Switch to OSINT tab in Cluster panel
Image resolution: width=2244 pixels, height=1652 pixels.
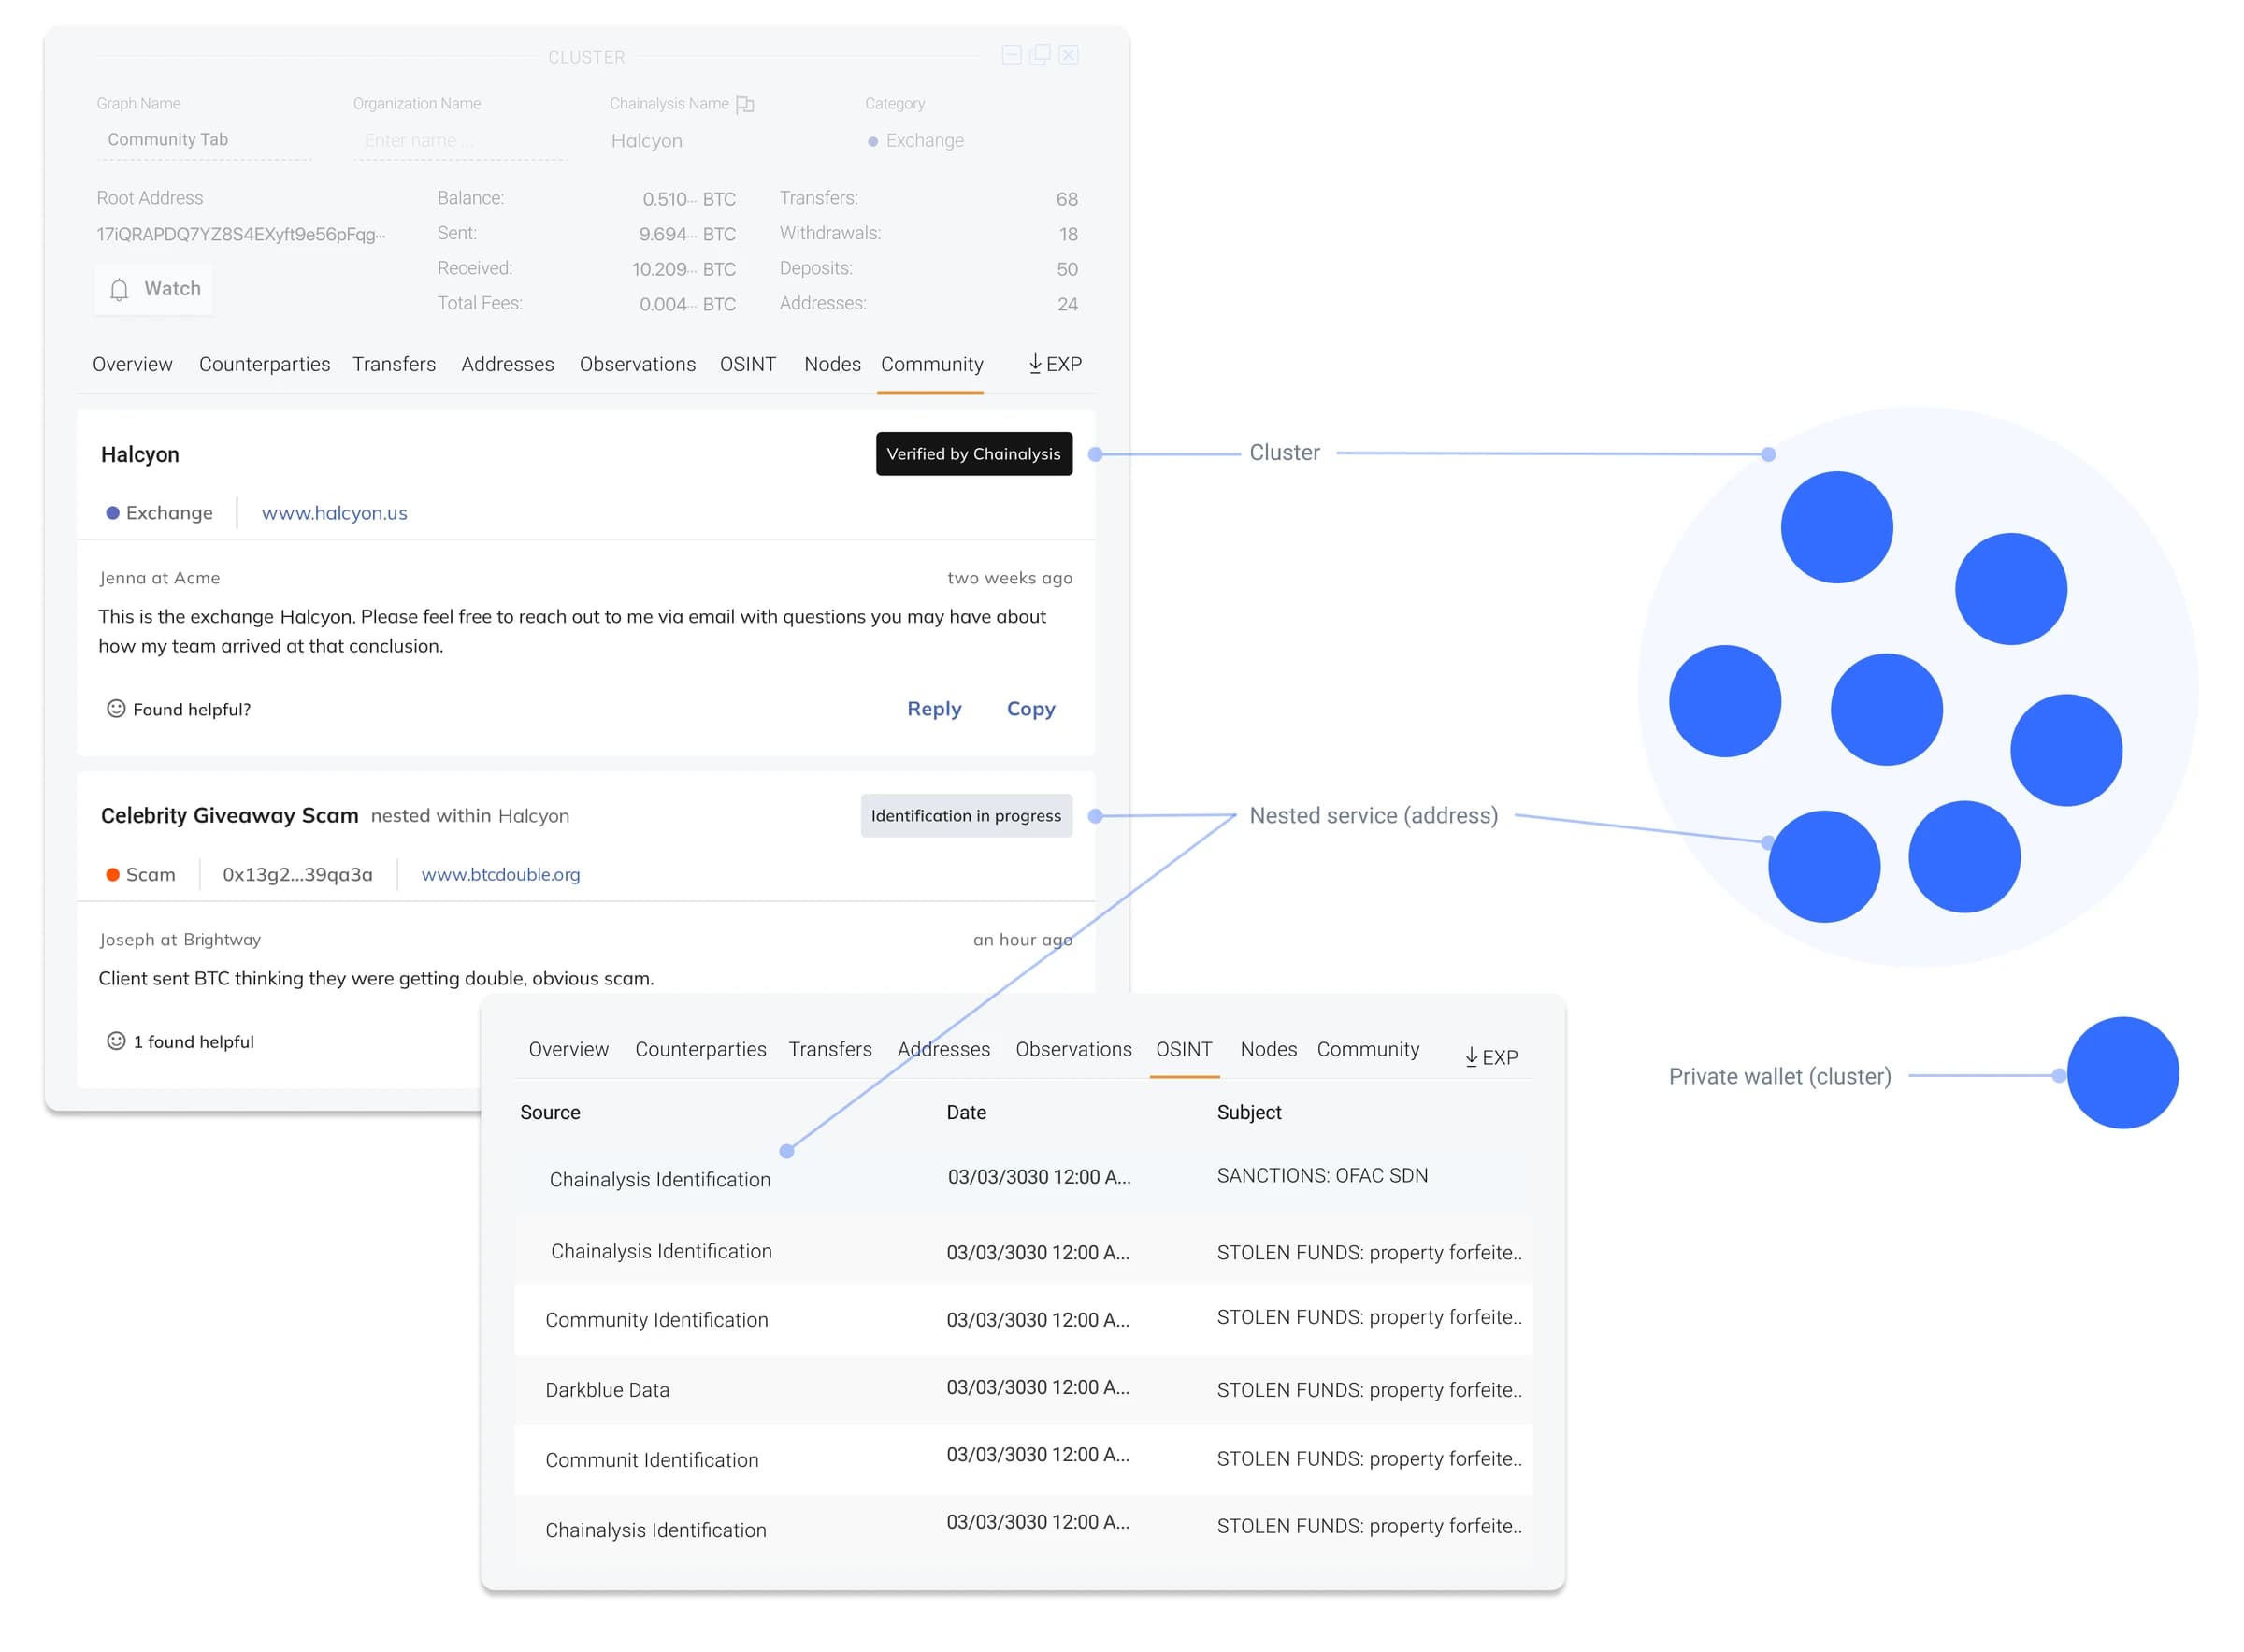click(748, 364)
